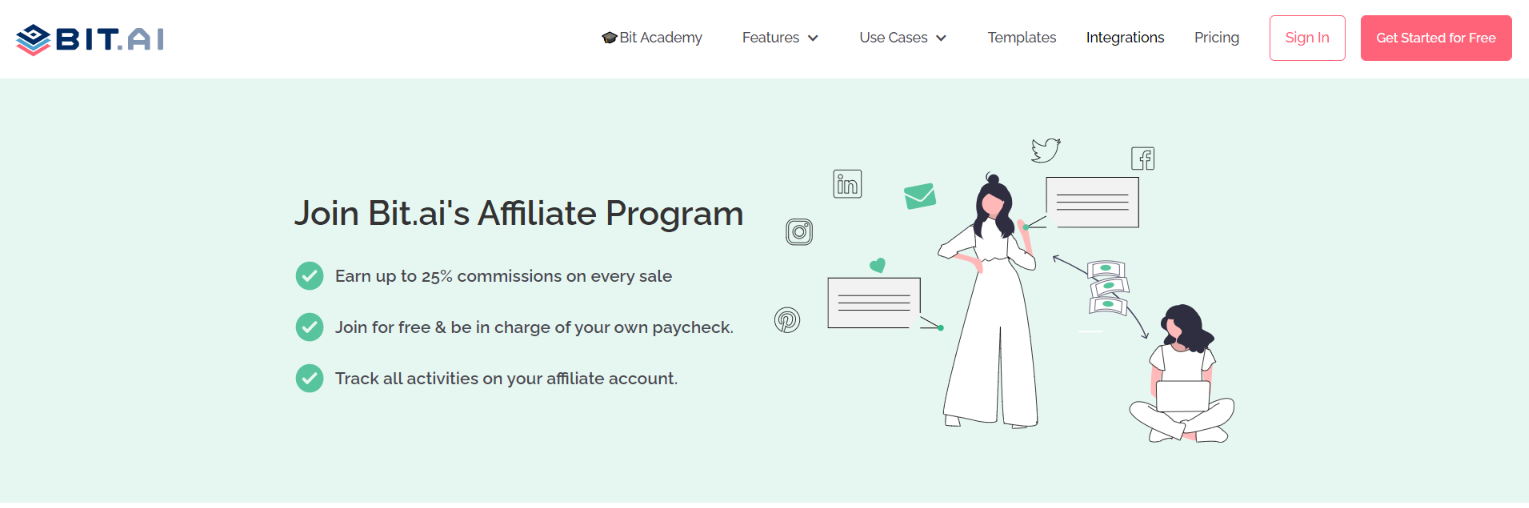Click the stacked money bills icon
The width and height of the screenshot is (1529, 508).
pos(1107,288)
